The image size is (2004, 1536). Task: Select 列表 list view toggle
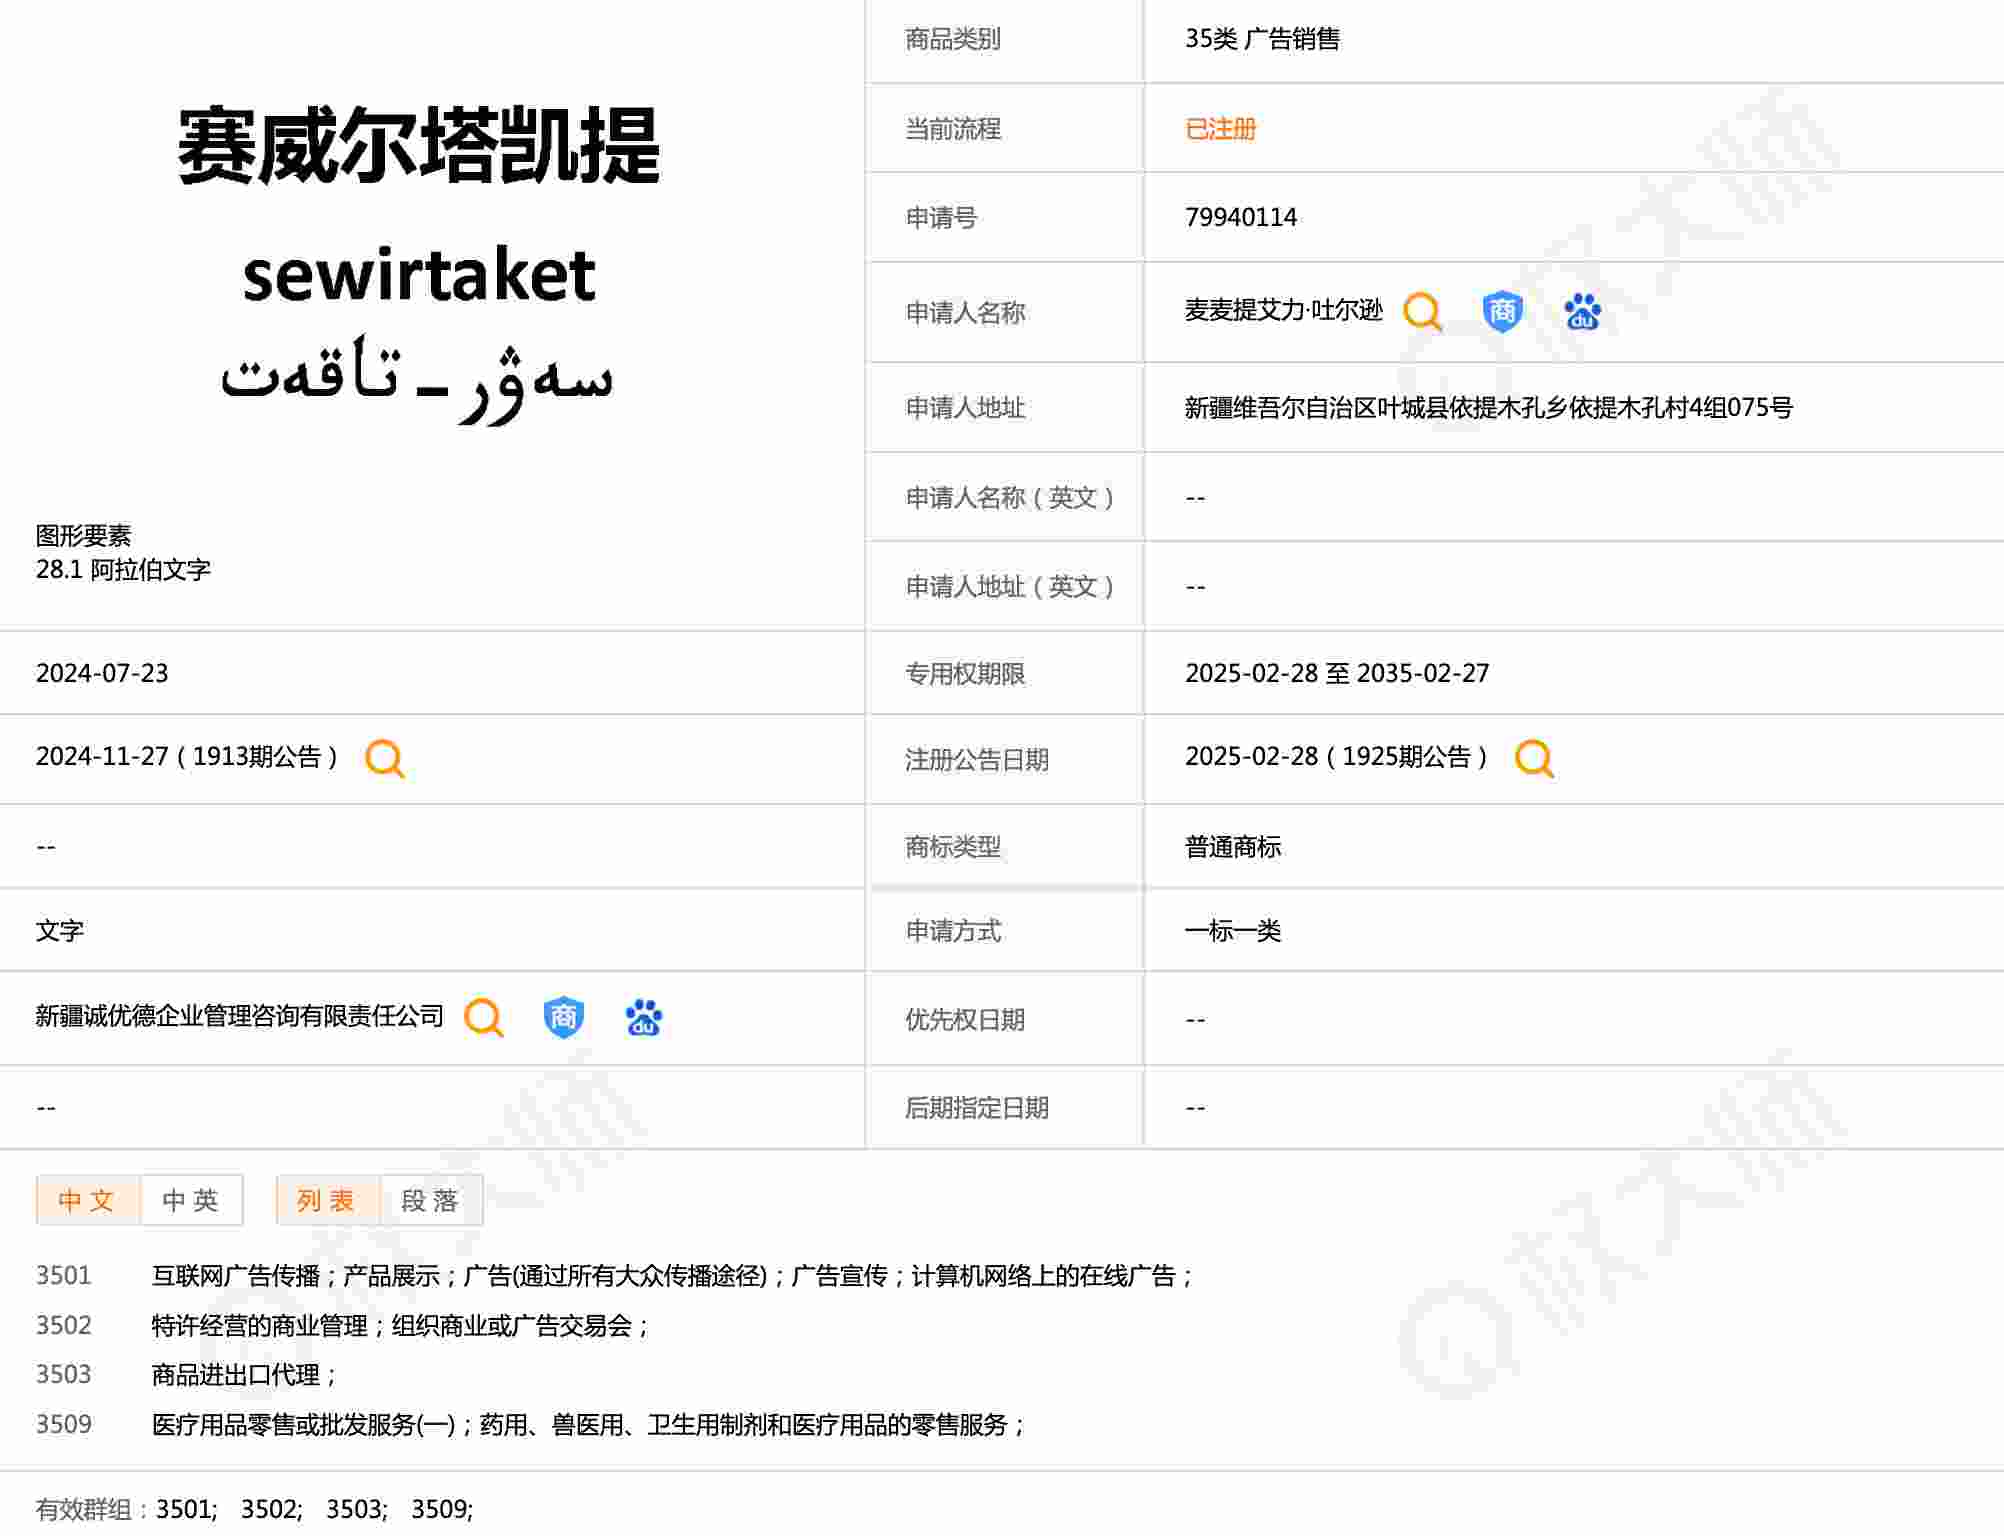pos(327,1200)
